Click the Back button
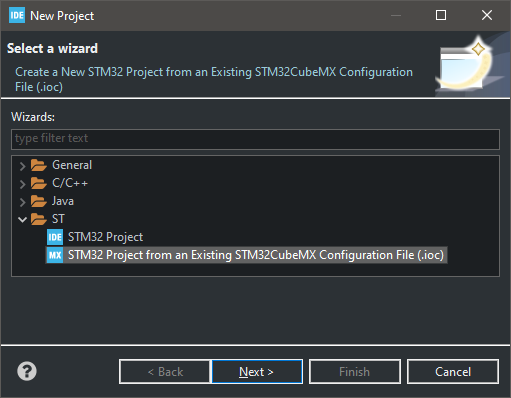The width and height of the screenshot is (511, 398). [165, 372]
